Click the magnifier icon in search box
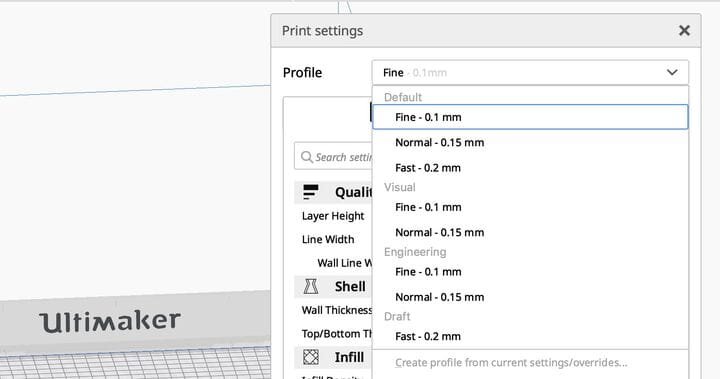Screen dimensions: 720x379 [307, 157]
